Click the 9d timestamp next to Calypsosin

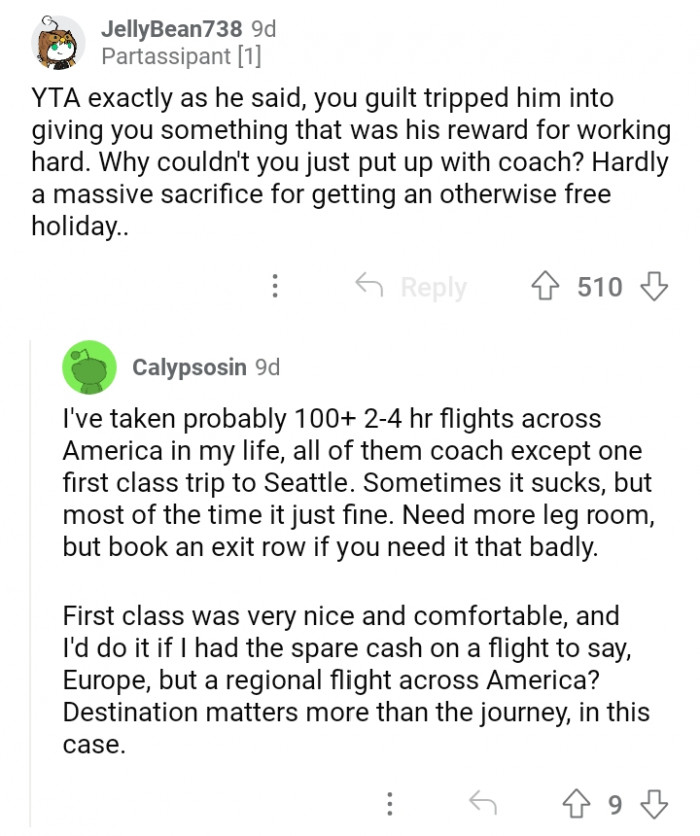(268, 367)
